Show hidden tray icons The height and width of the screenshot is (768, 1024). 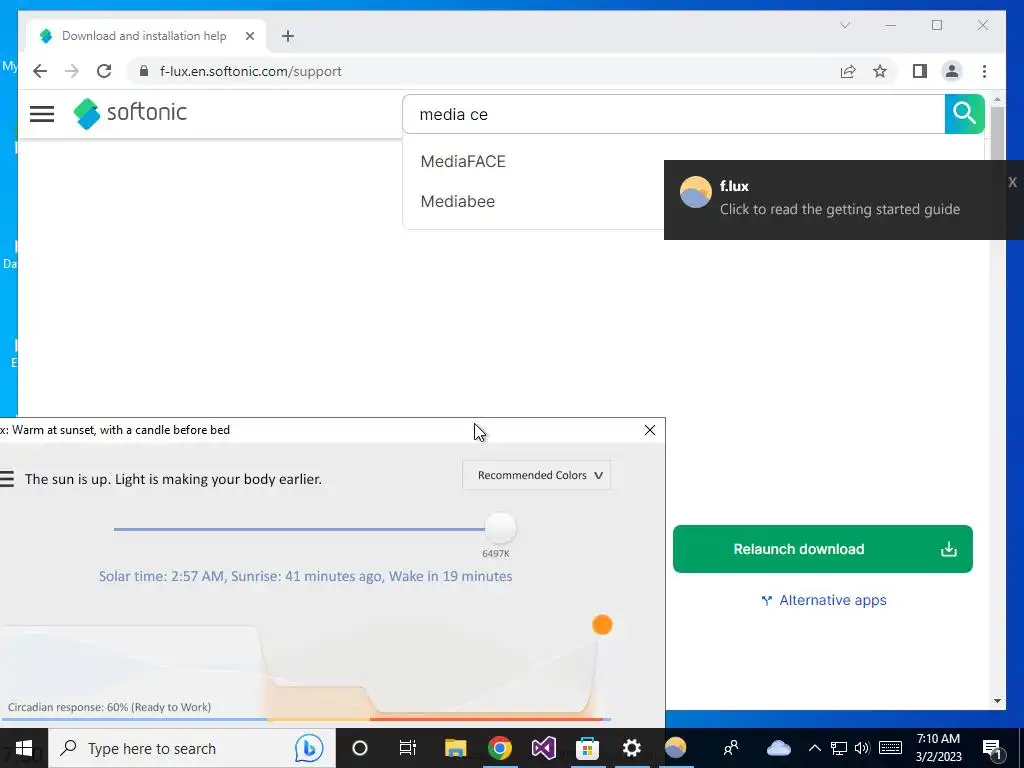[x=814, y=748]
